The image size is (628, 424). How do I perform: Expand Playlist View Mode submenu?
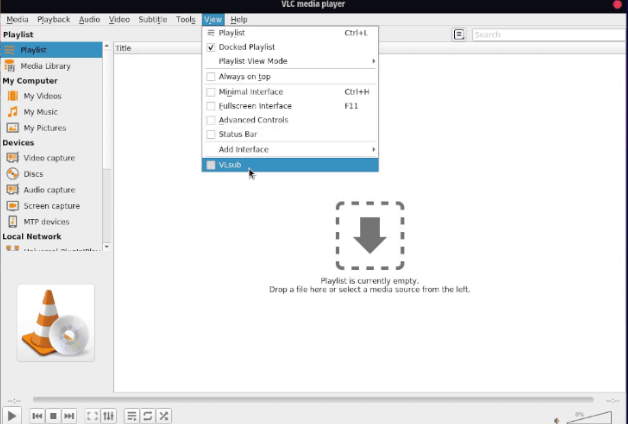[x=290, y=61]
